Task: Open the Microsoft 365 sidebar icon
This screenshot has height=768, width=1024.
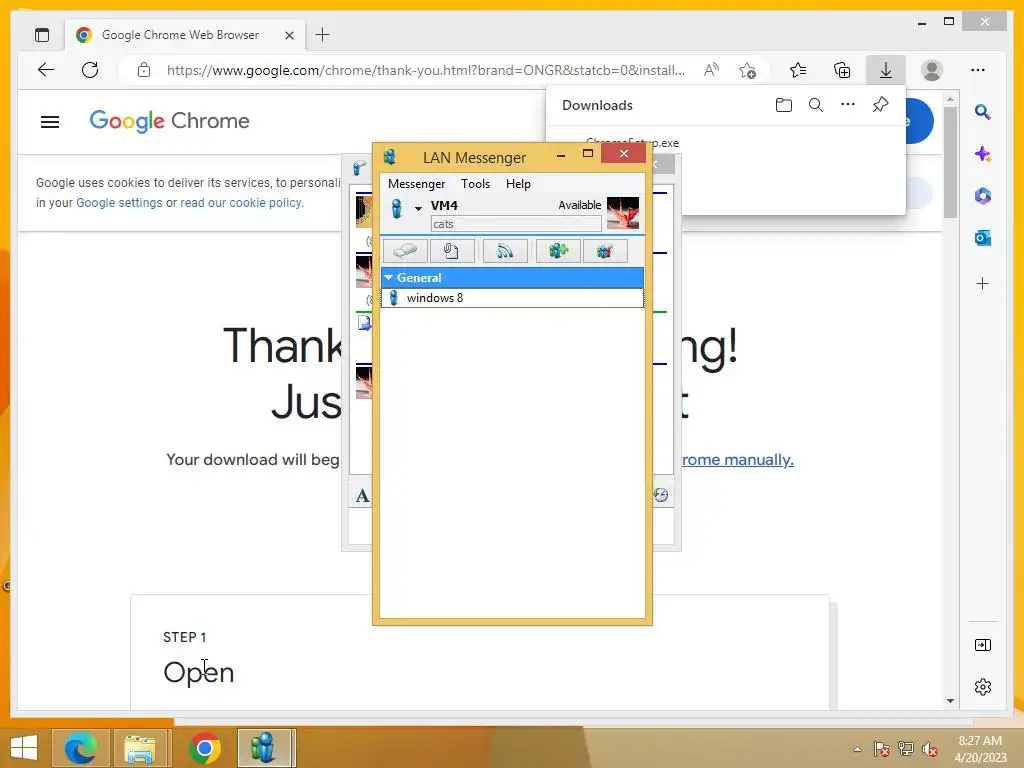Action: pos(982,196)
